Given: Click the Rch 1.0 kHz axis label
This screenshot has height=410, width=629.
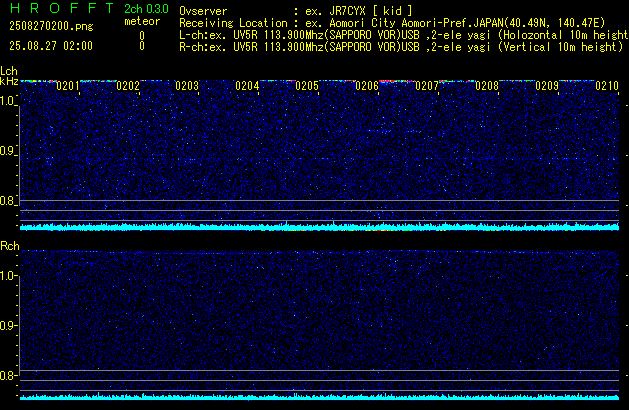Looking at the screenshot, I should coord(7,276).
